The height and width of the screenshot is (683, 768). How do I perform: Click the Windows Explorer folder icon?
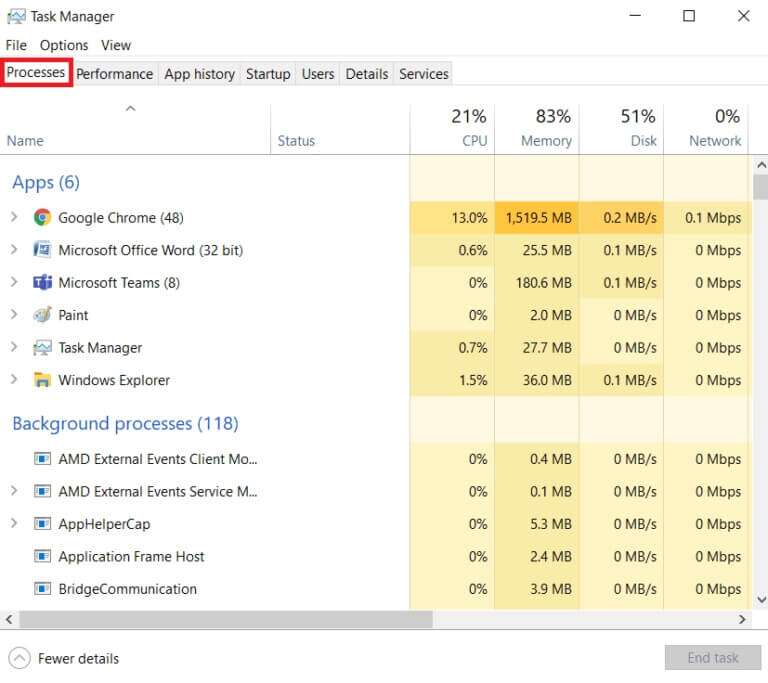click(x=42, y=380)
